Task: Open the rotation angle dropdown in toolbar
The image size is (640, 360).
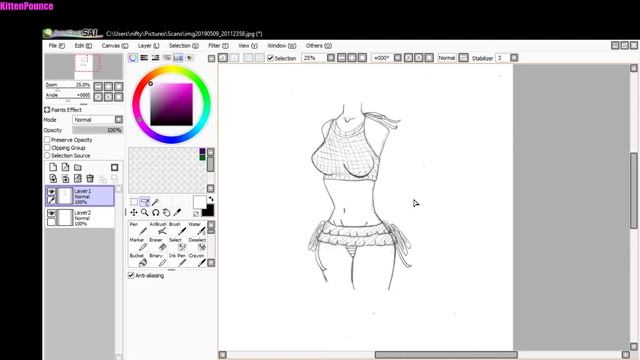Action: pos(398,58)
